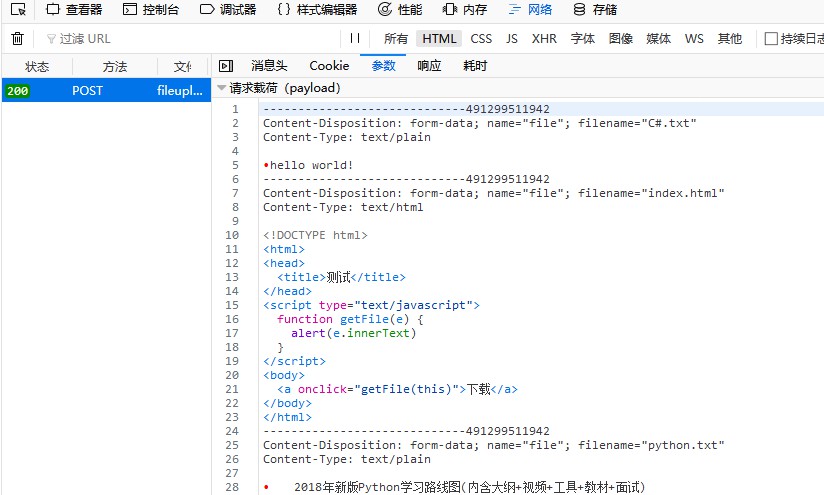
Task: Toggle the Images (图像) filter
Action: point(621,39)
